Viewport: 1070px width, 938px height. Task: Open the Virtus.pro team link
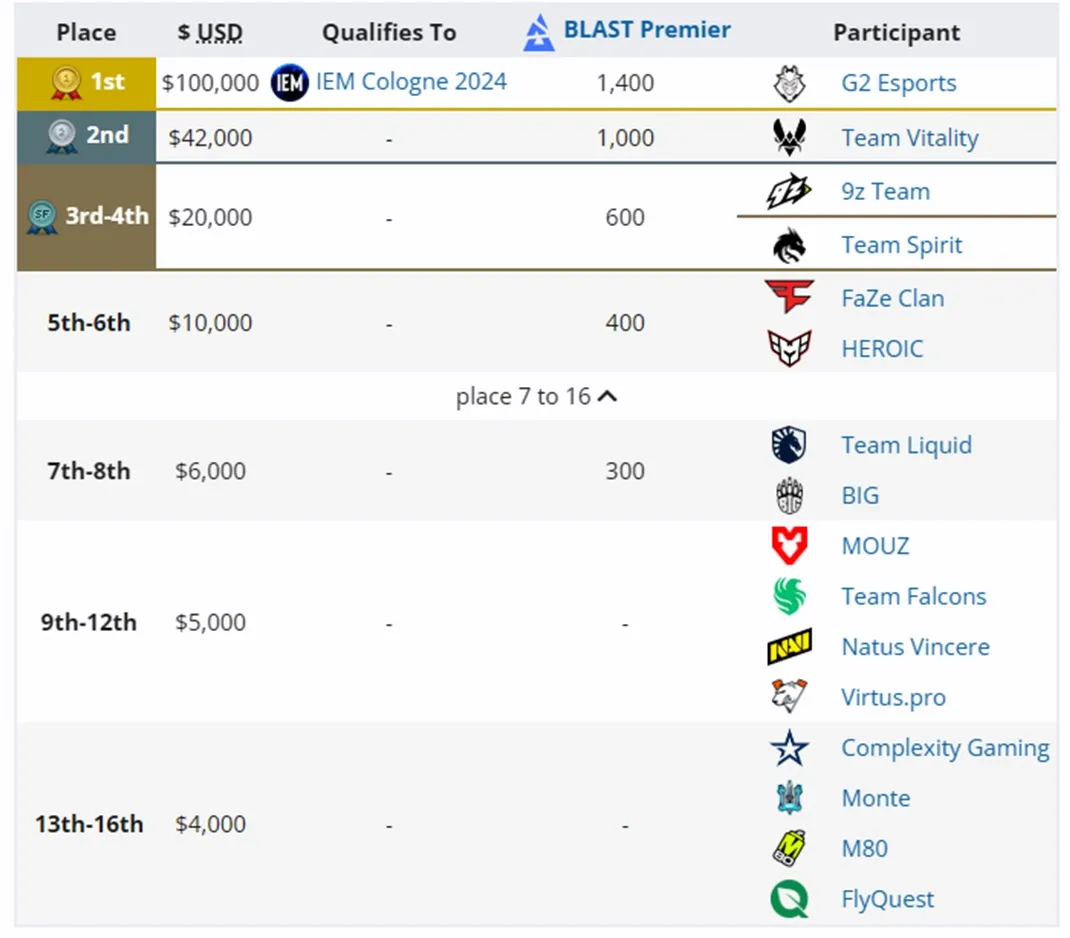click(893, 697)
